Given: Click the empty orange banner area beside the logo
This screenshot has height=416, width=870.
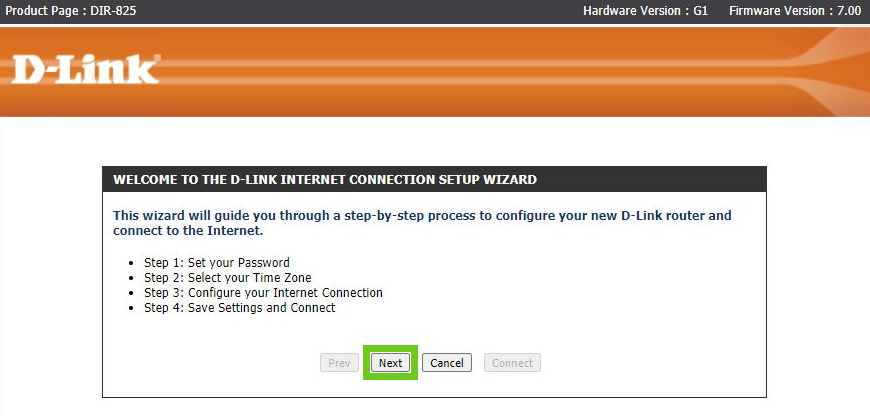Looking at the screenshot, I should point(450,70).
